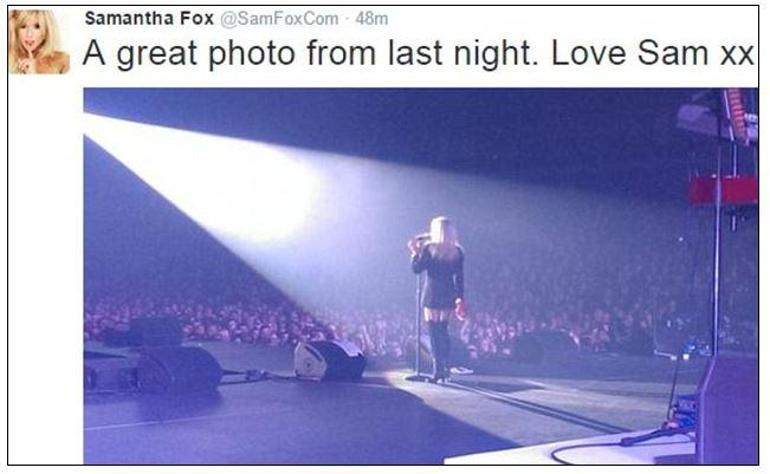Open the @SamFoxCom handle link
Image resolution: width=770 pixels, height=474 pixels.
(279, 19)
